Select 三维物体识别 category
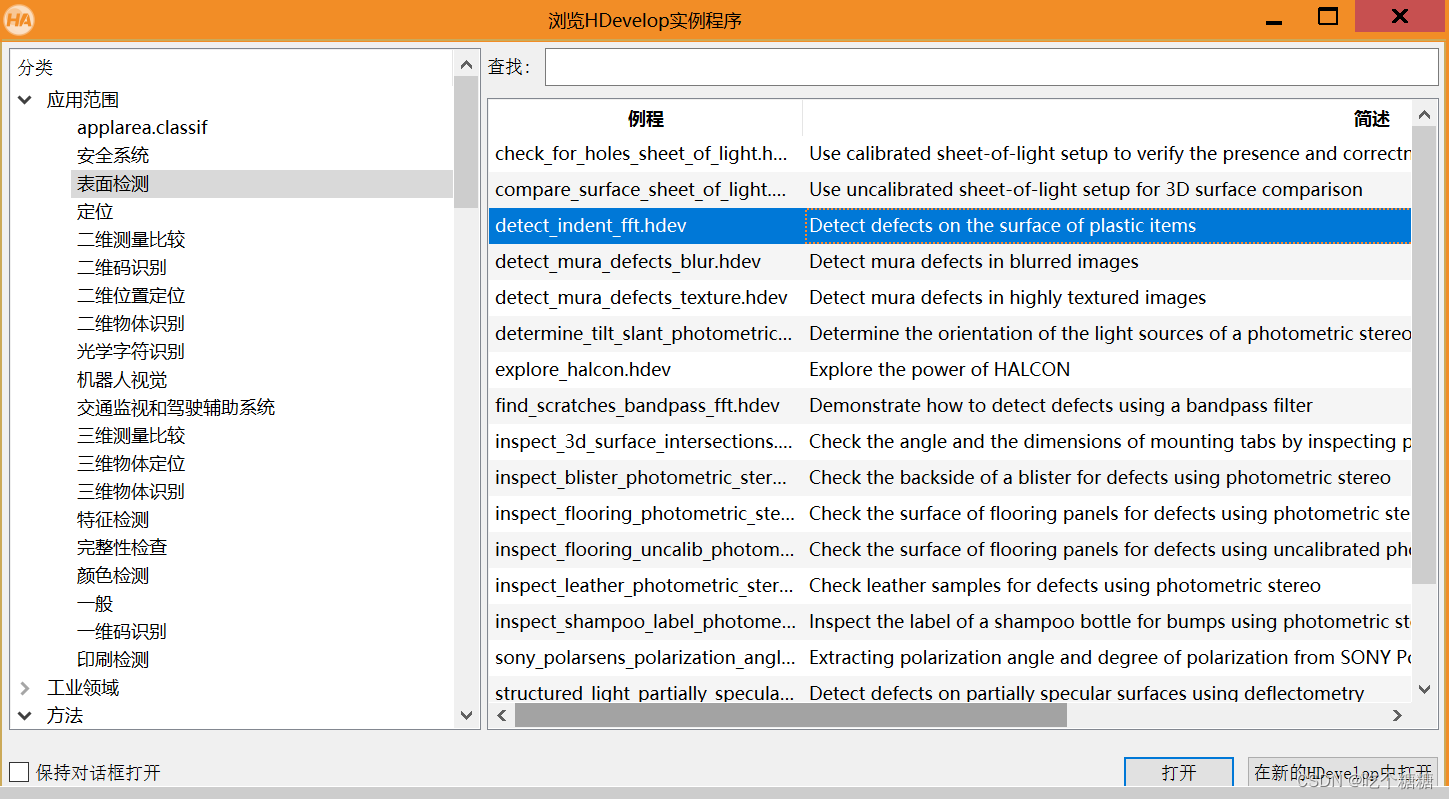1449x799 pixels. coord(131,492)
